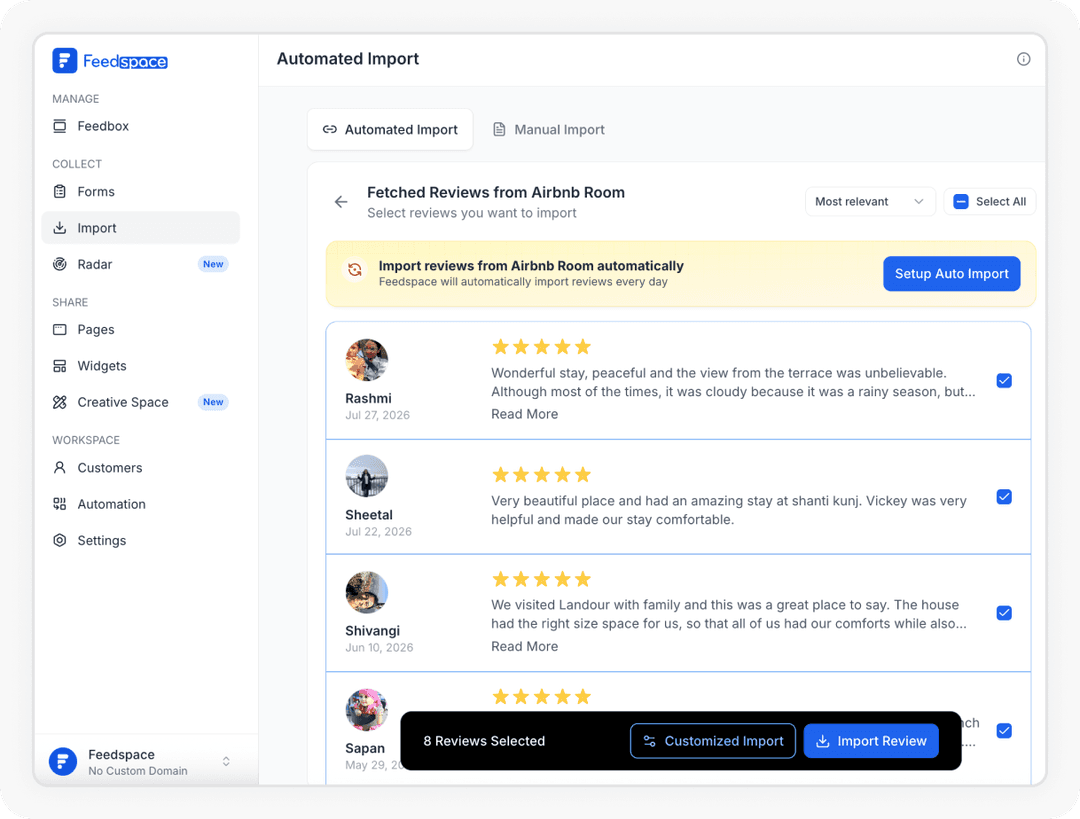Viewport: 1080px width, 819px height.
Task: Uncheck Sheetal's review checkbox
Action: [1004, 497]
